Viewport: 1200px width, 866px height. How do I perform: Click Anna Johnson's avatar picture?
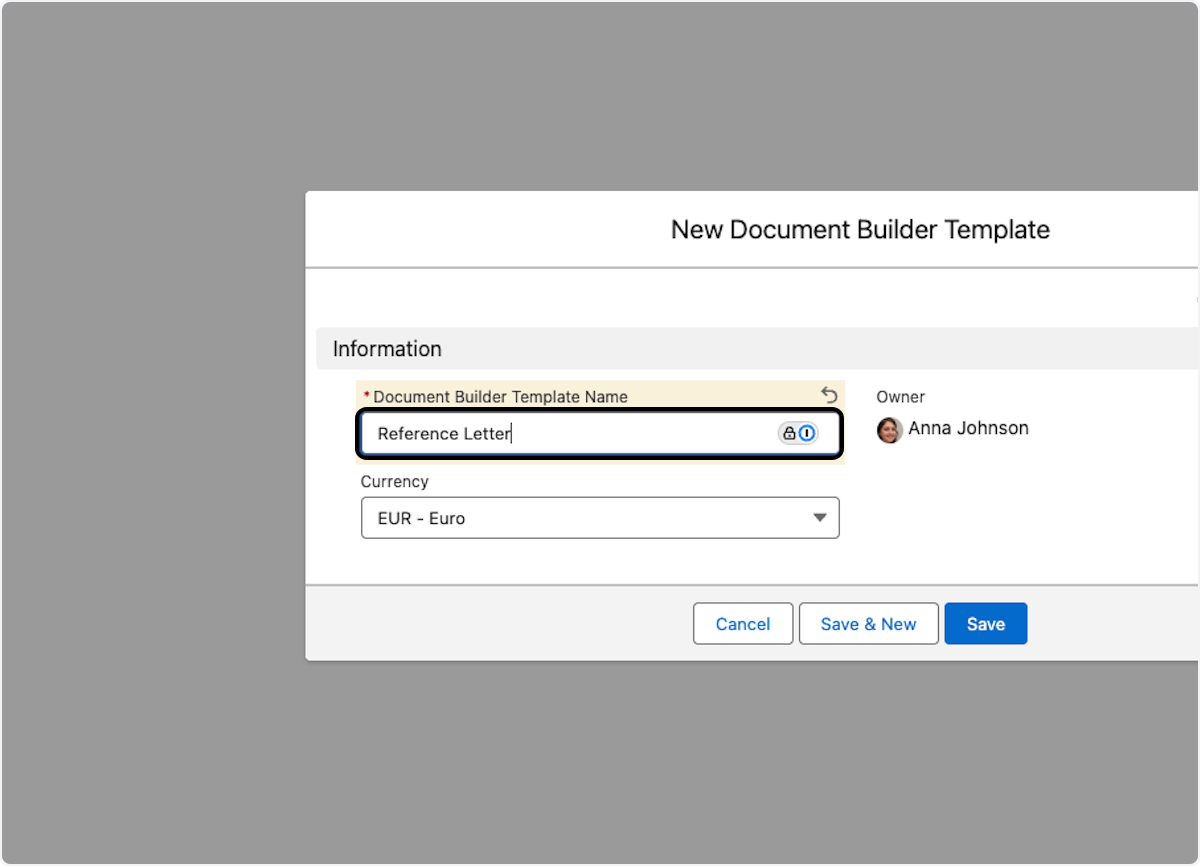point(889,430)
